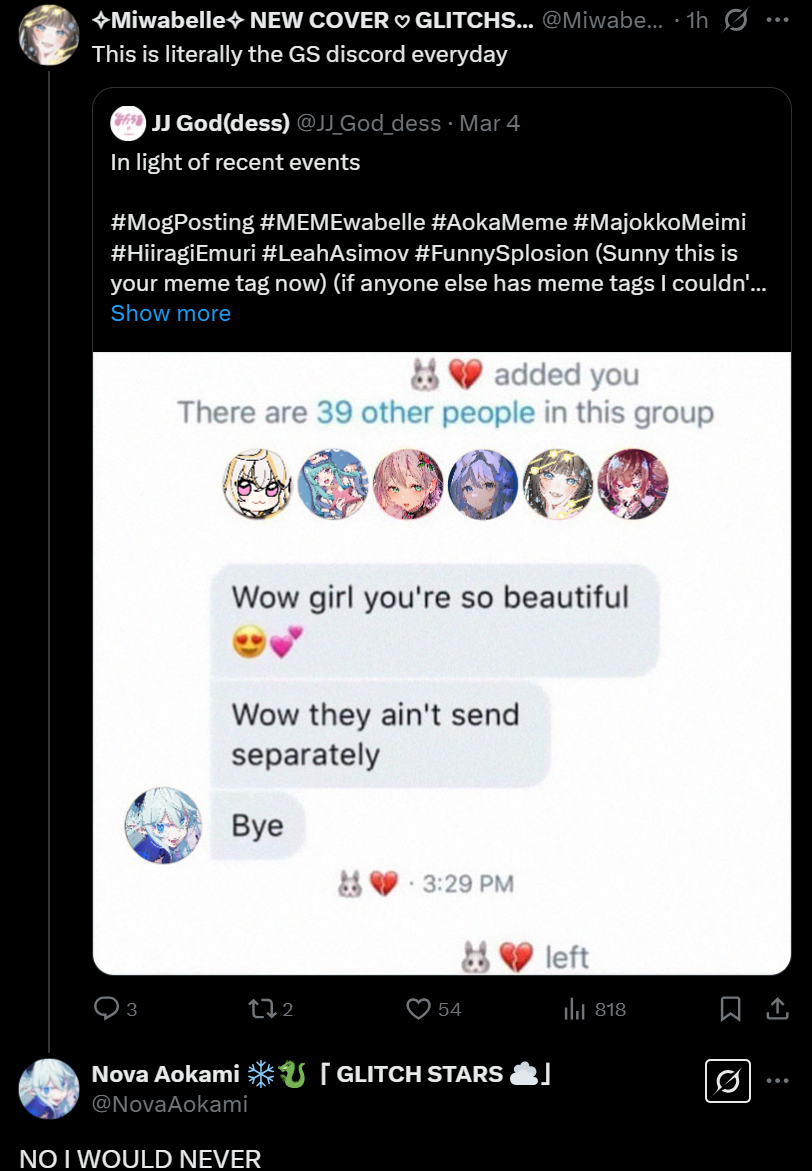Click the reply icon with 3 replies
This screenshot has height=1171, width=812.
tap(107, 1009)
